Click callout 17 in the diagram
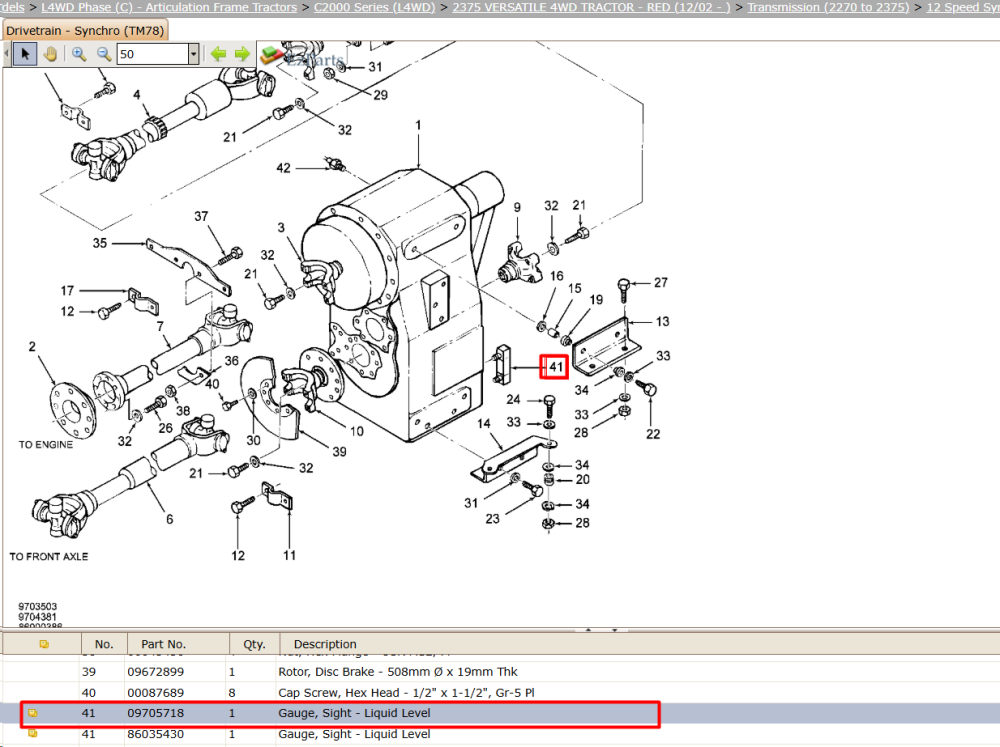 point(67,290)
